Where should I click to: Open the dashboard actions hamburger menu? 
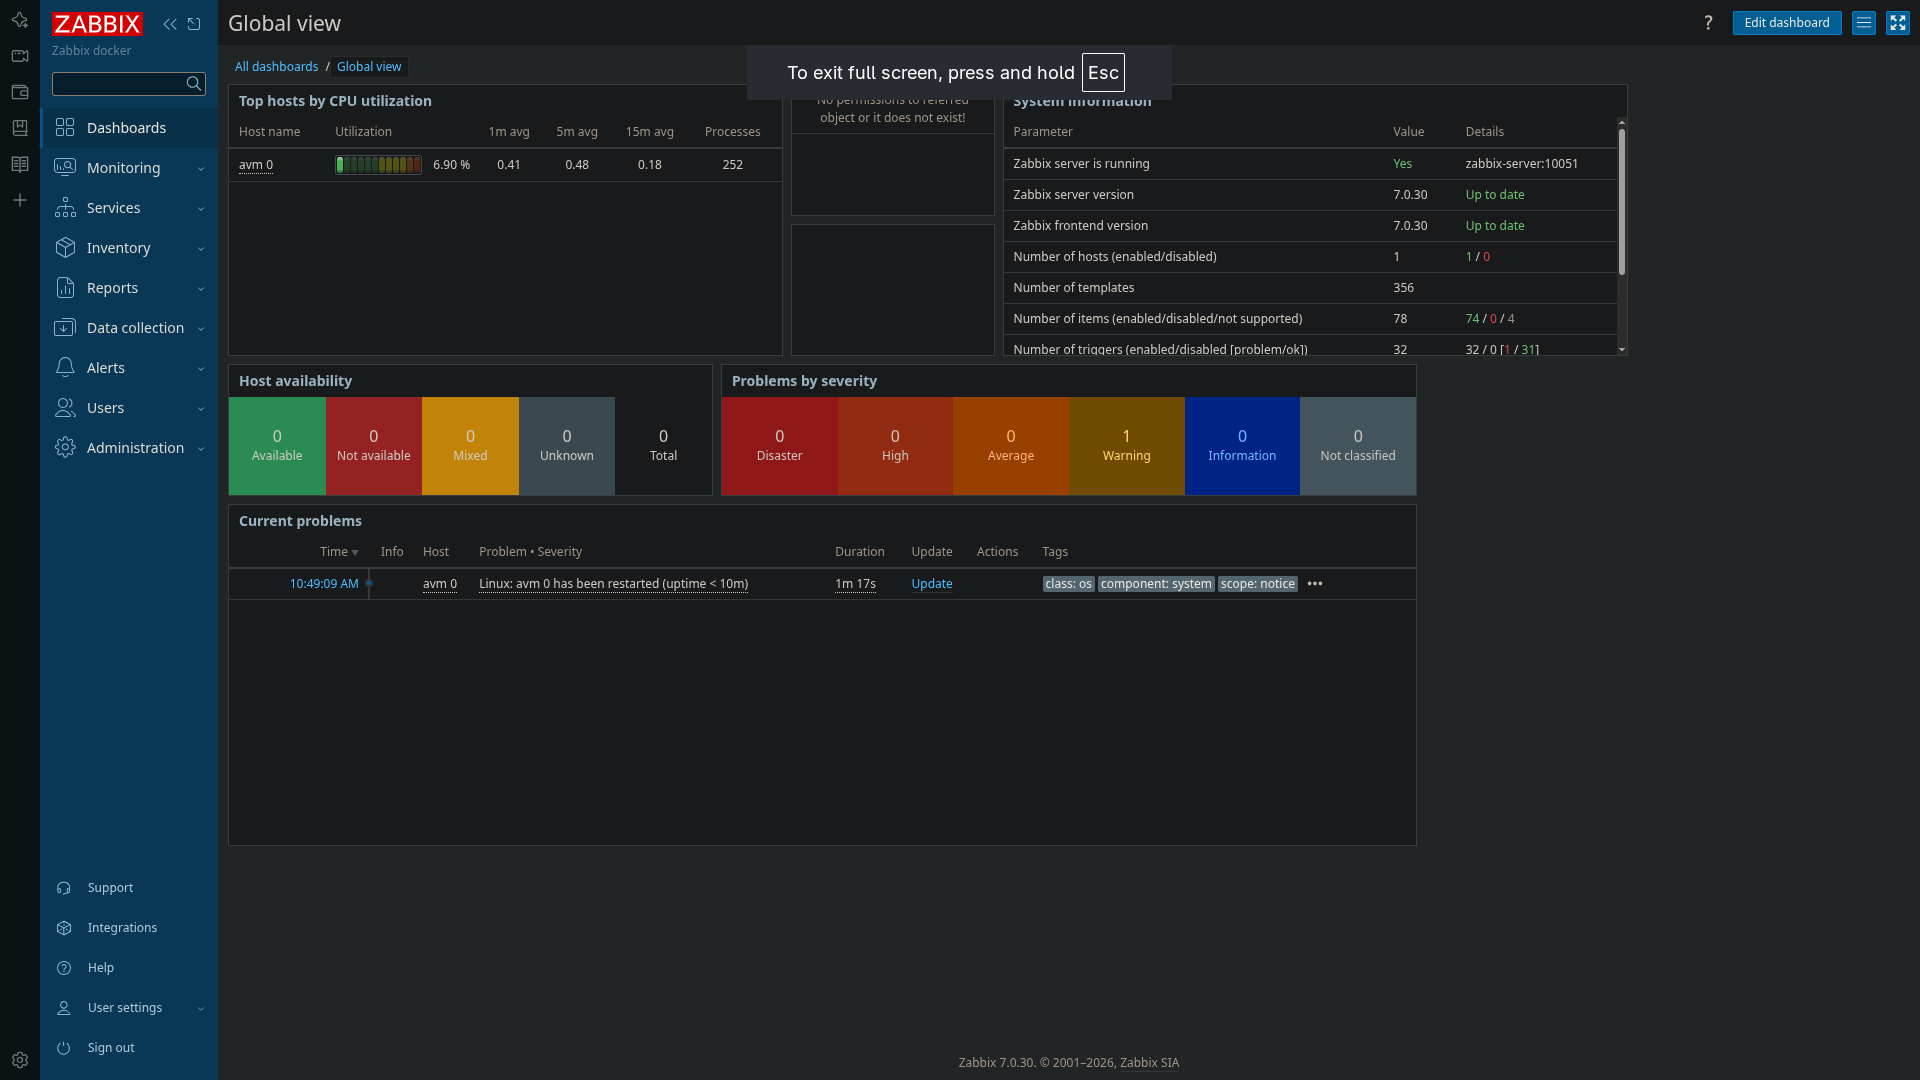pyautogui.click(x=1864, y=23)
